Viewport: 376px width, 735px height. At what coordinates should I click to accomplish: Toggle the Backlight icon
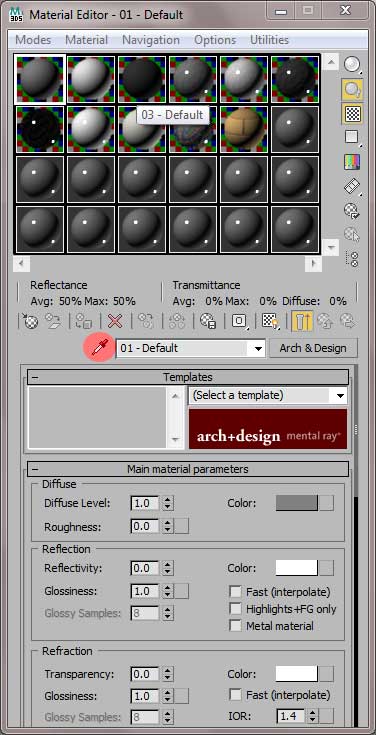(352, 89)
